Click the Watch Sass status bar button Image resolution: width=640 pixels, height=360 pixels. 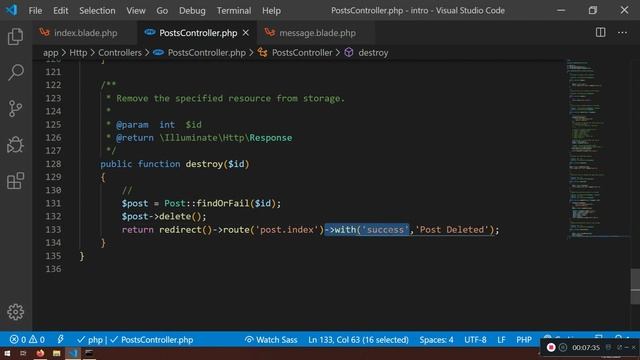point(271,340)
